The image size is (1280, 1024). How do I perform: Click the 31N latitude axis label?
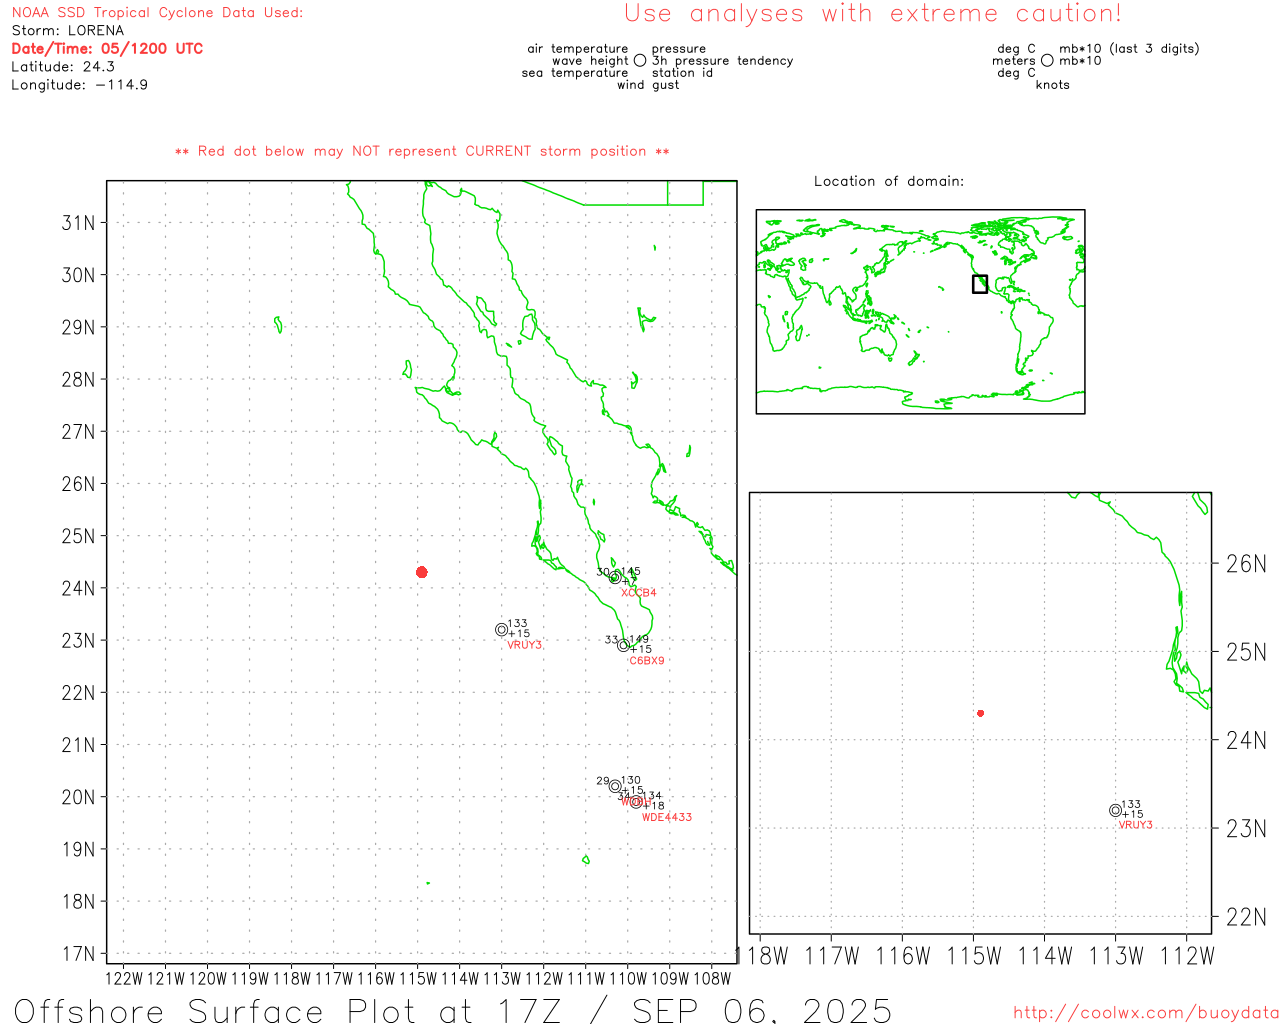[x=79, y=223]
